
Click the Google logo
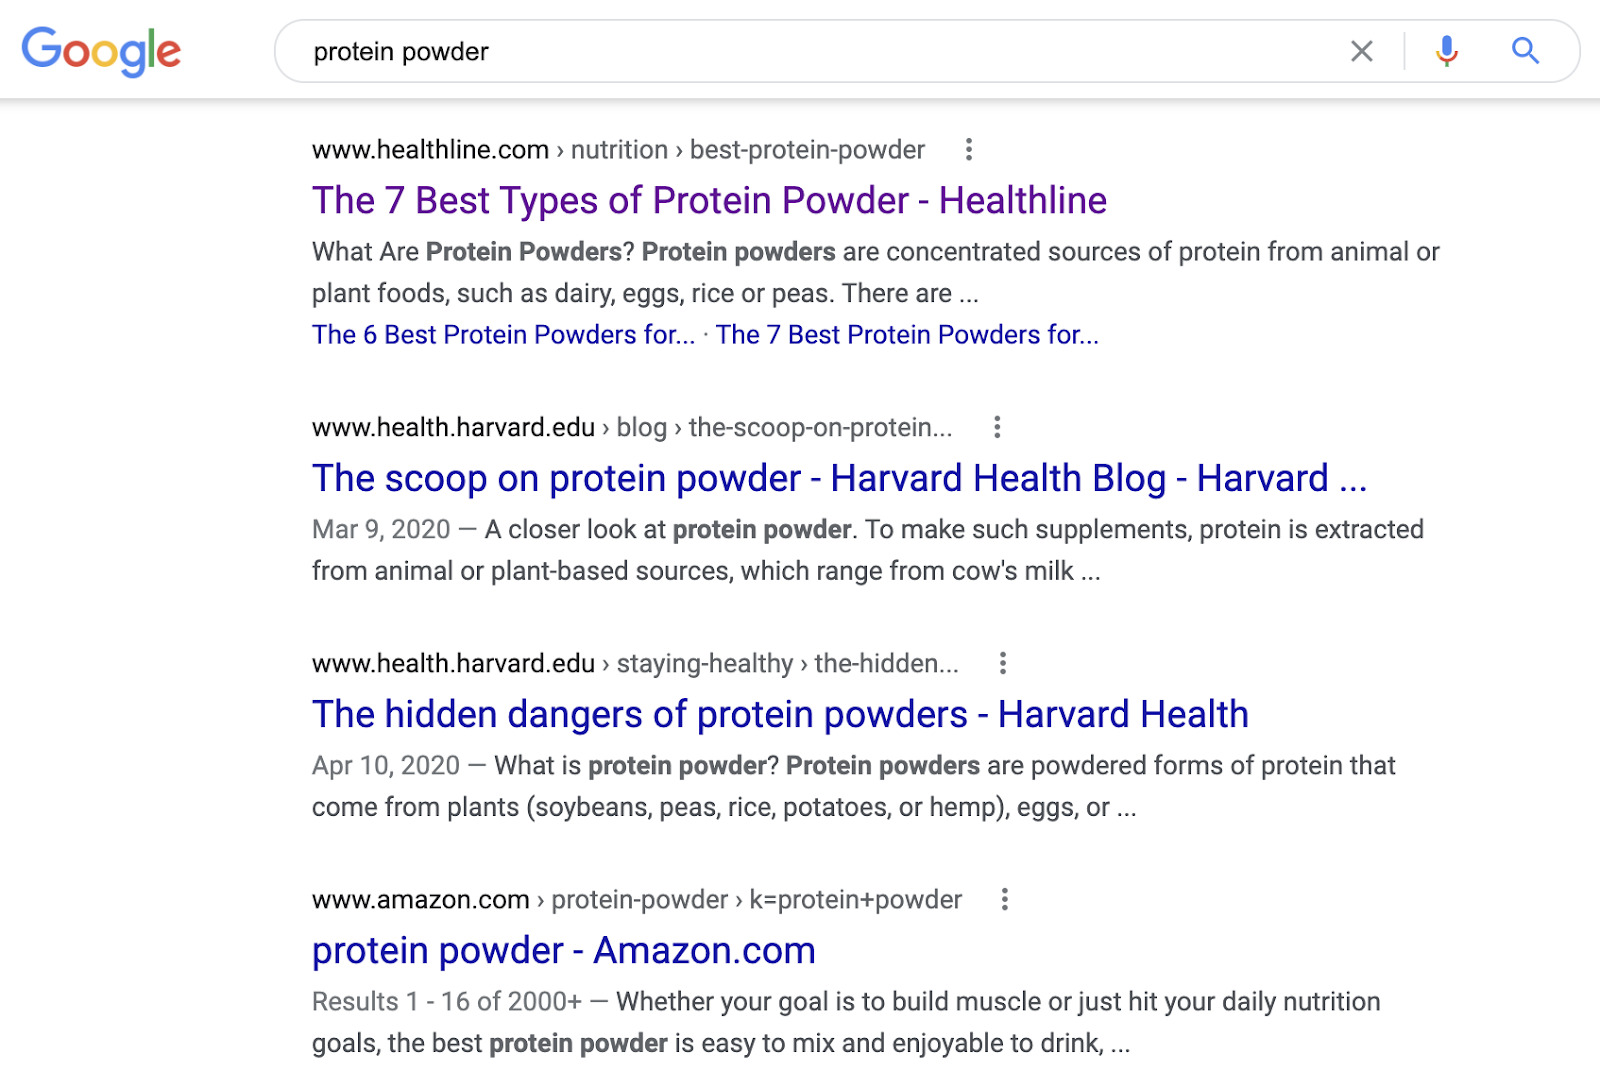pos(101,51)
